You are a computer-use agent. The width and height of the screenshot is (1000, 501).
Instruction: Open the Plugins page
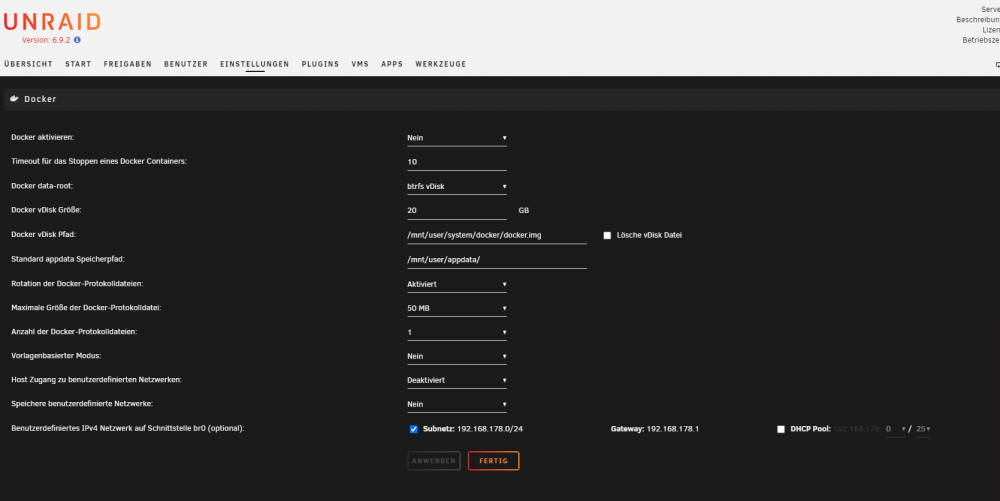320,64
